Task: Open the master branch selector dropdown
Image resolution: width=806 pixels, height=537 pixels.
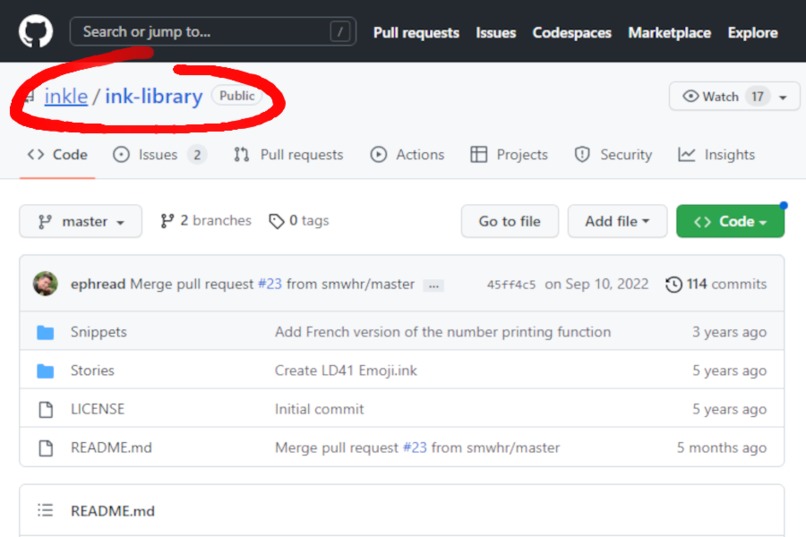Action: pyautogui.click(x=81, y=221)
